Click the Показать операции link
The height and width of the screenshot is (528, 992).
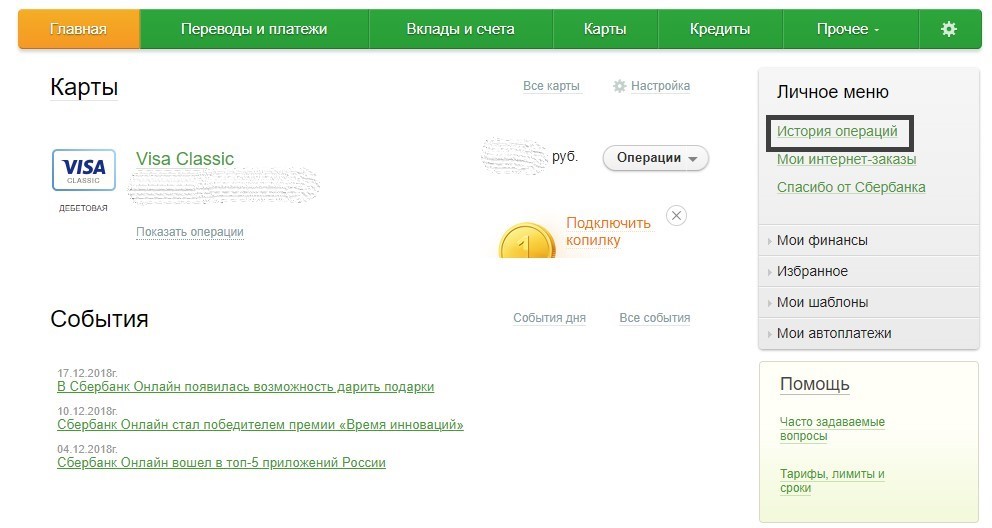[x=190, y=232]
